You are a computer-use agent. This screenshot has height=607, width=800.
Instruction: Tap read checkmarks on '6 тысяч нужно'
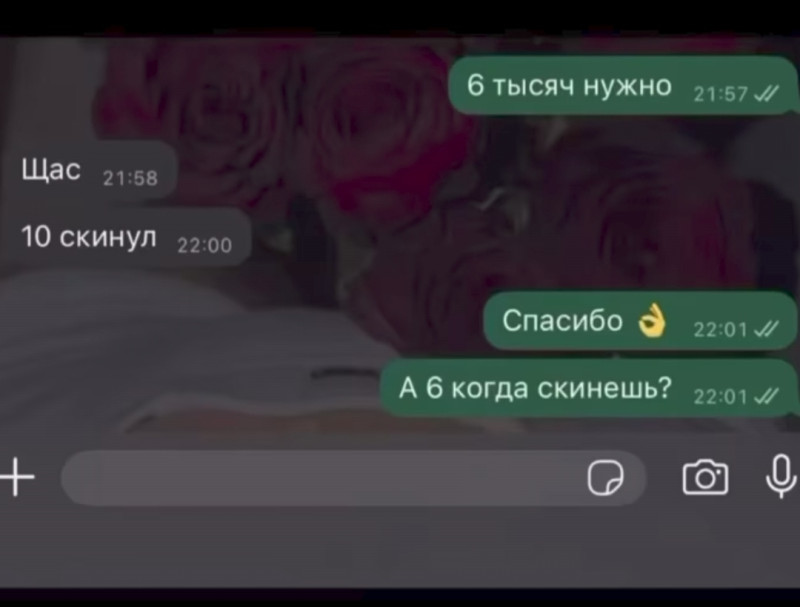coord(766,93)
